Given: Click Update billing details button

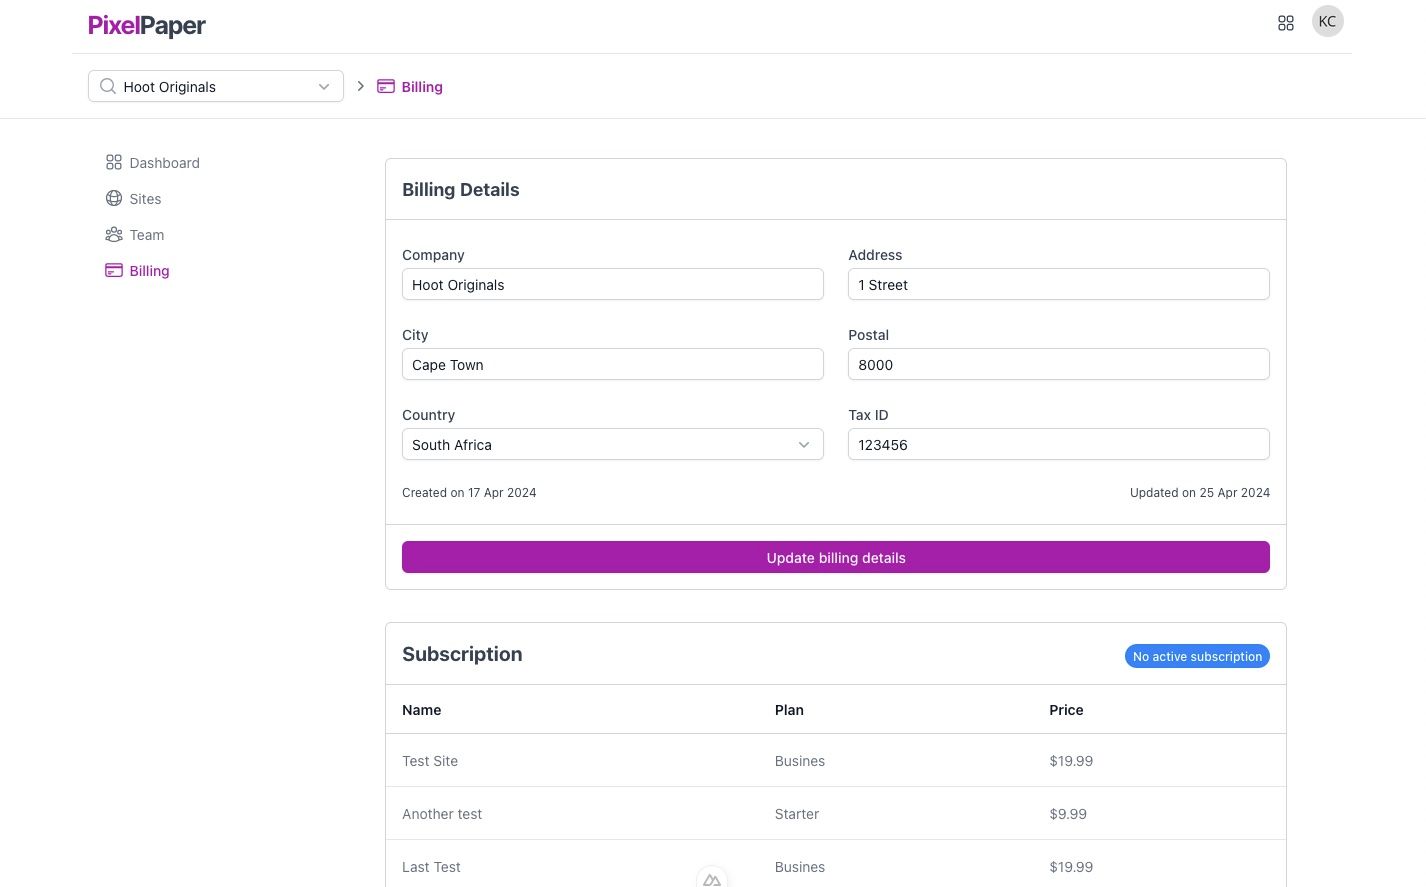Looking at the screenshot, I should 836,557.
